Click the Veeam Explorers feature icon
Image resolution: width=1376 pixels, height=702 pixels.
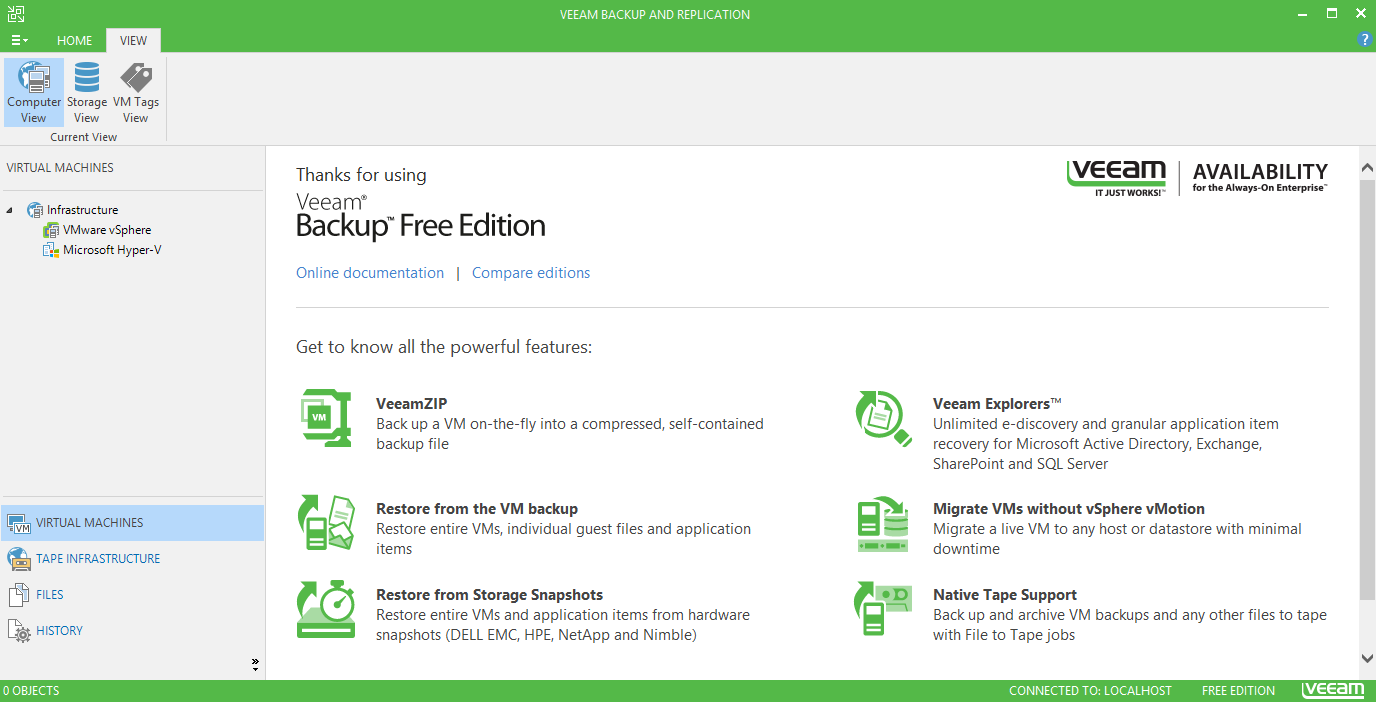pyautogui.click(x=883, y=418)
